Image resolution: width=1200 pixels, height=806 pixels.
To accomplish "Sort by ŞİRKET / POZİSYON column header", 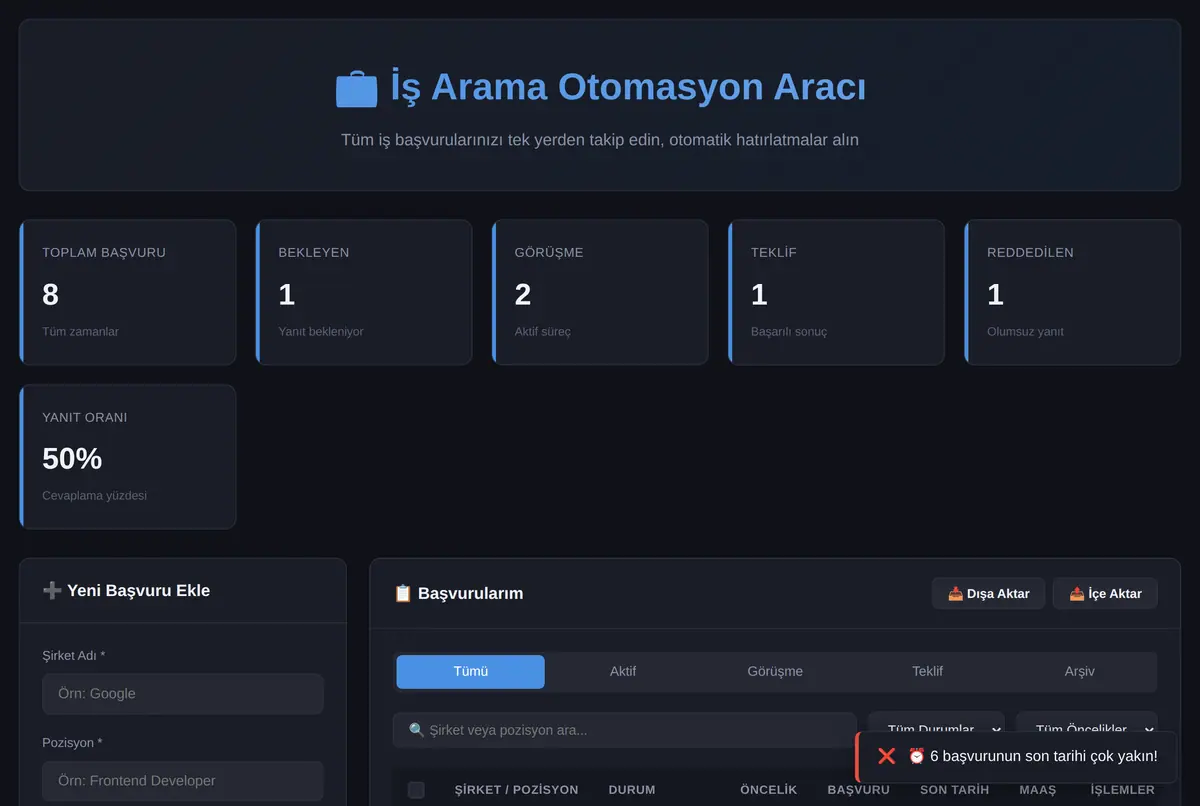I will point(516,790).
